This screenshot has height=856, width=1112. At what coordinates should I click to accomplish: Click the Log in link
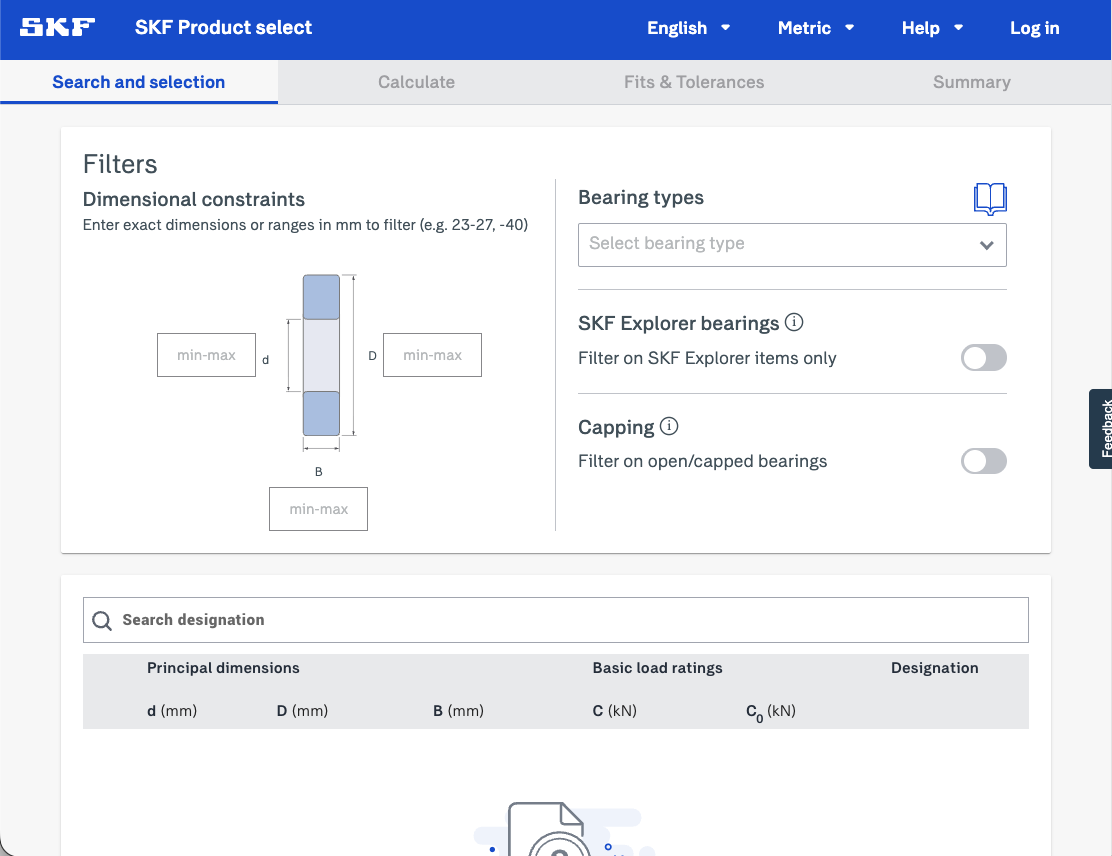pos(1035,28)
